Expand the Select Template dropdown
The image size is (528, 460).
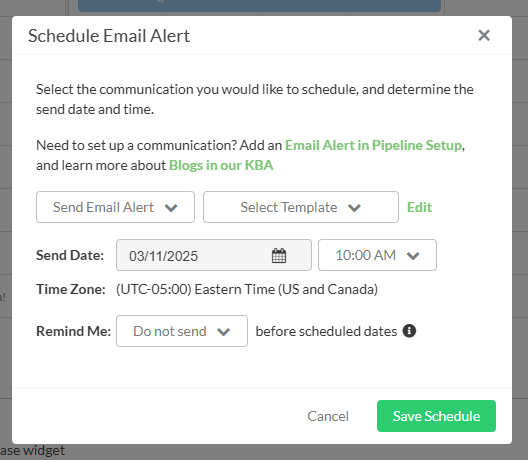[301, 207]
